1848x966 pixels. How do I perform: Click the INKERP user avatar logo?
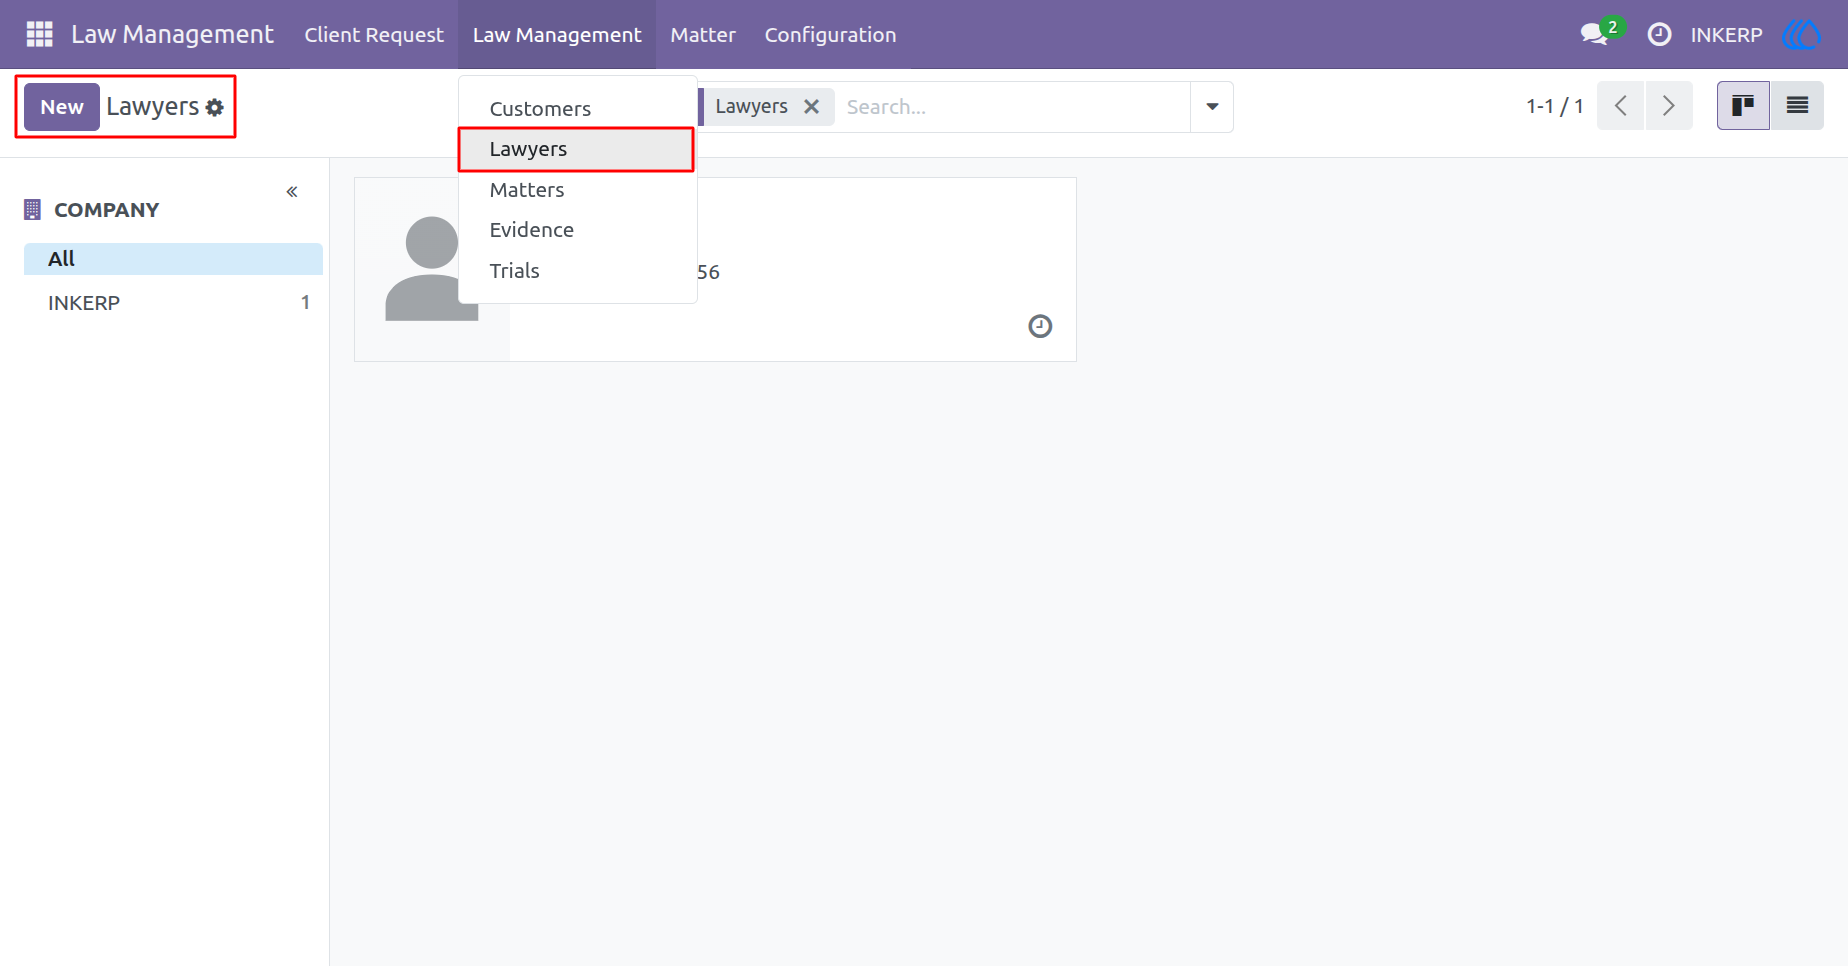click(x=1801, y=34)
